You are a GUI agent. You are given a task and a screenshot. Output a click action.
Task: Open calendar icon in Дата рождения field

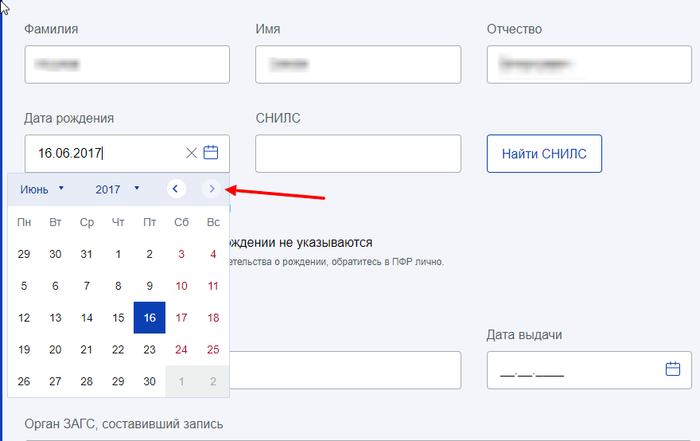(211, 153)
